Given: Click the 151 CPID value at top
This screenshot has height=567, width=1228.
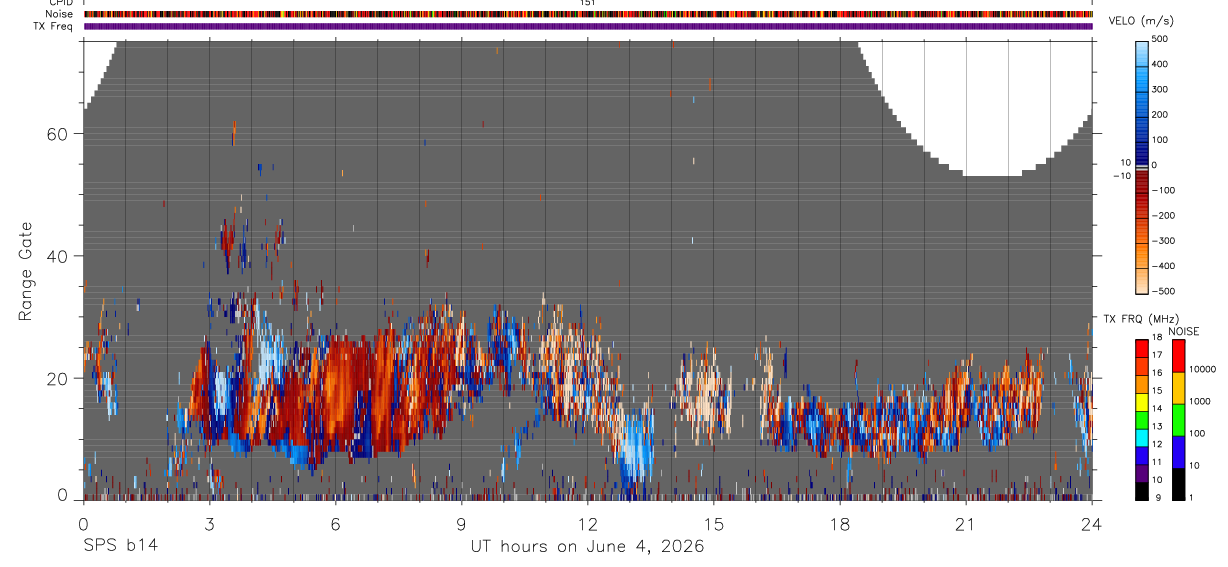Looking at the screenshot, I should pyautogui.click(x=588, y=3).
